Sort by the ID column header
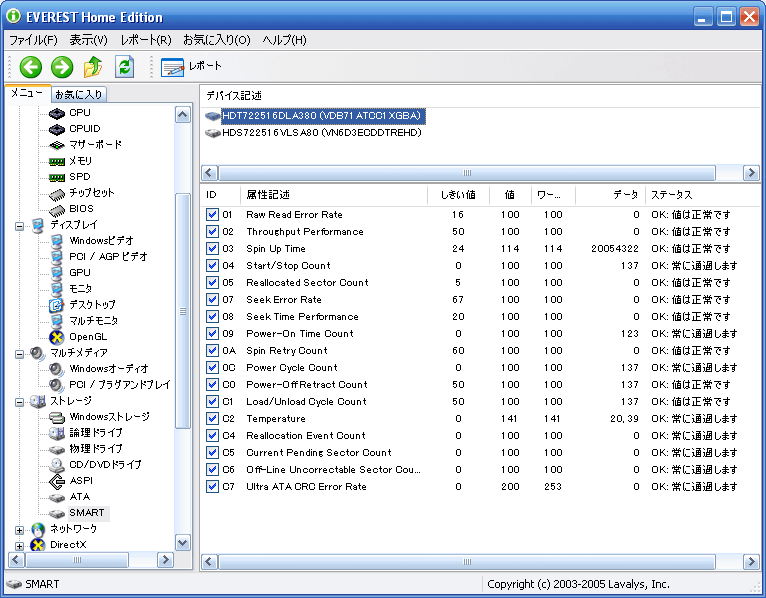This screenshot has width=766, height=598. tap(221, 195)
